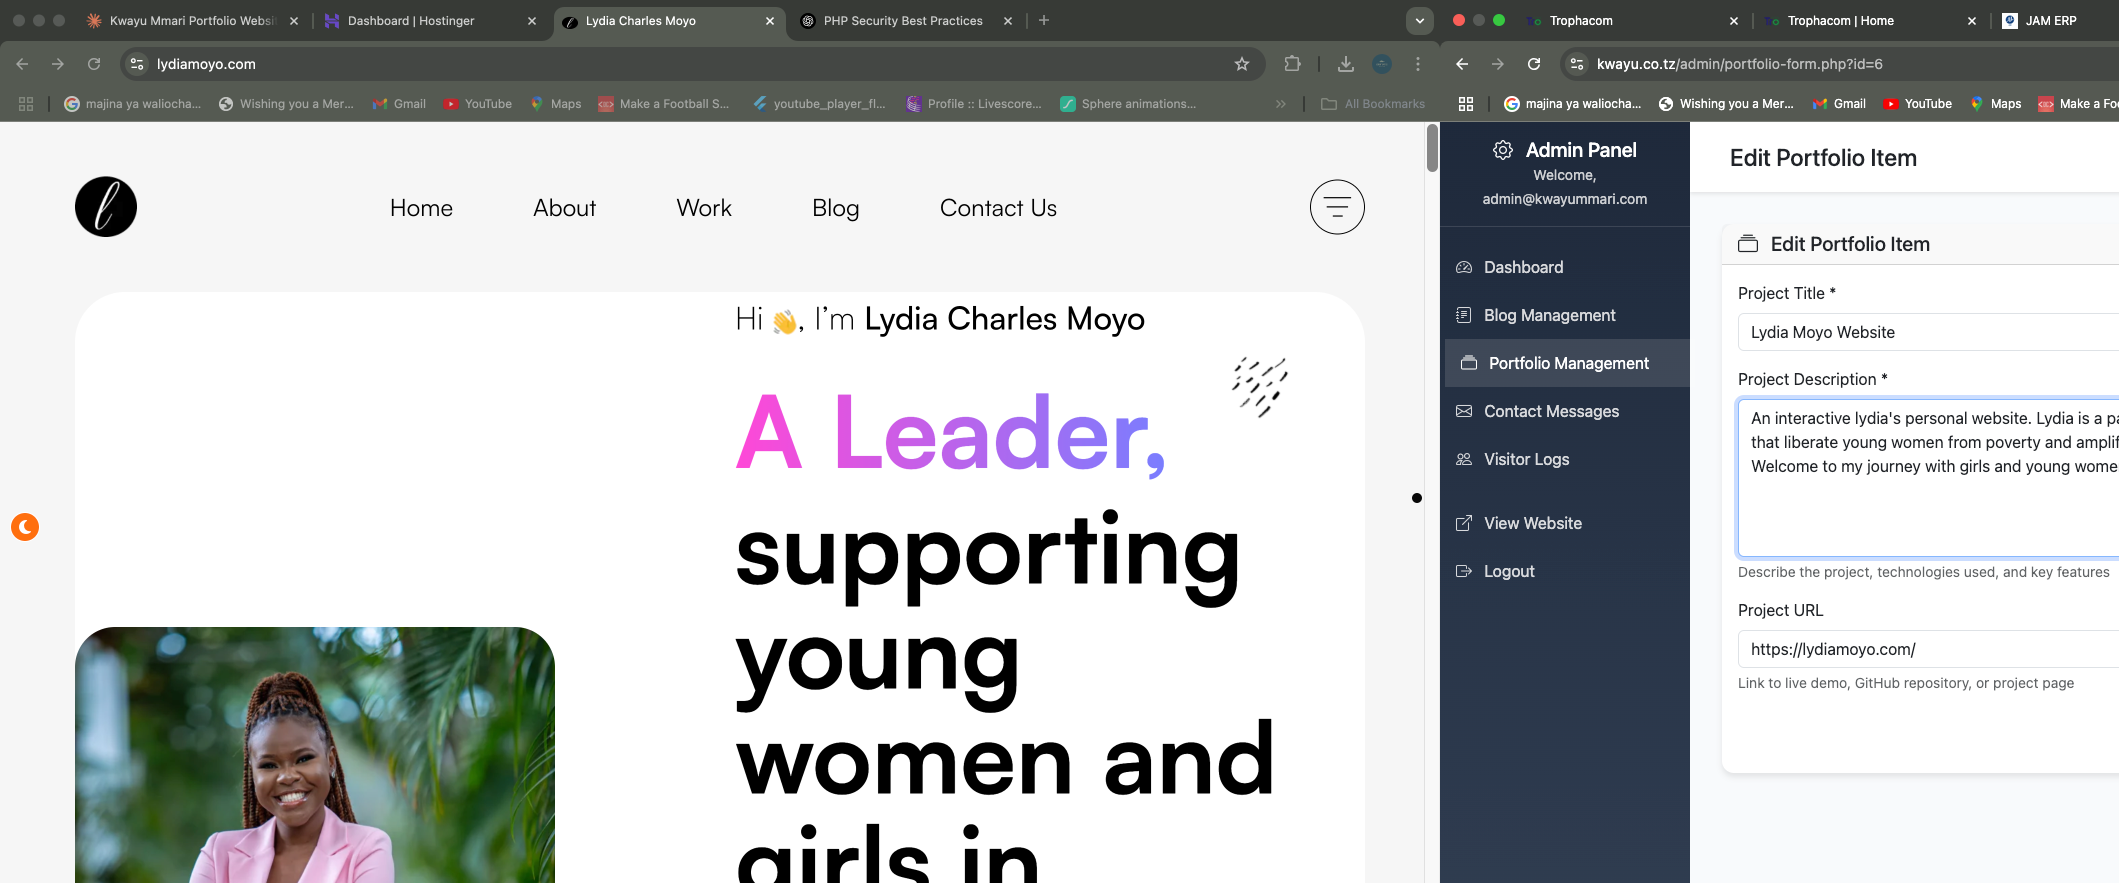Open apps grid icon in right bookmarks bar
Viewport: 2119px width, 883px height.
(1466, 104)
